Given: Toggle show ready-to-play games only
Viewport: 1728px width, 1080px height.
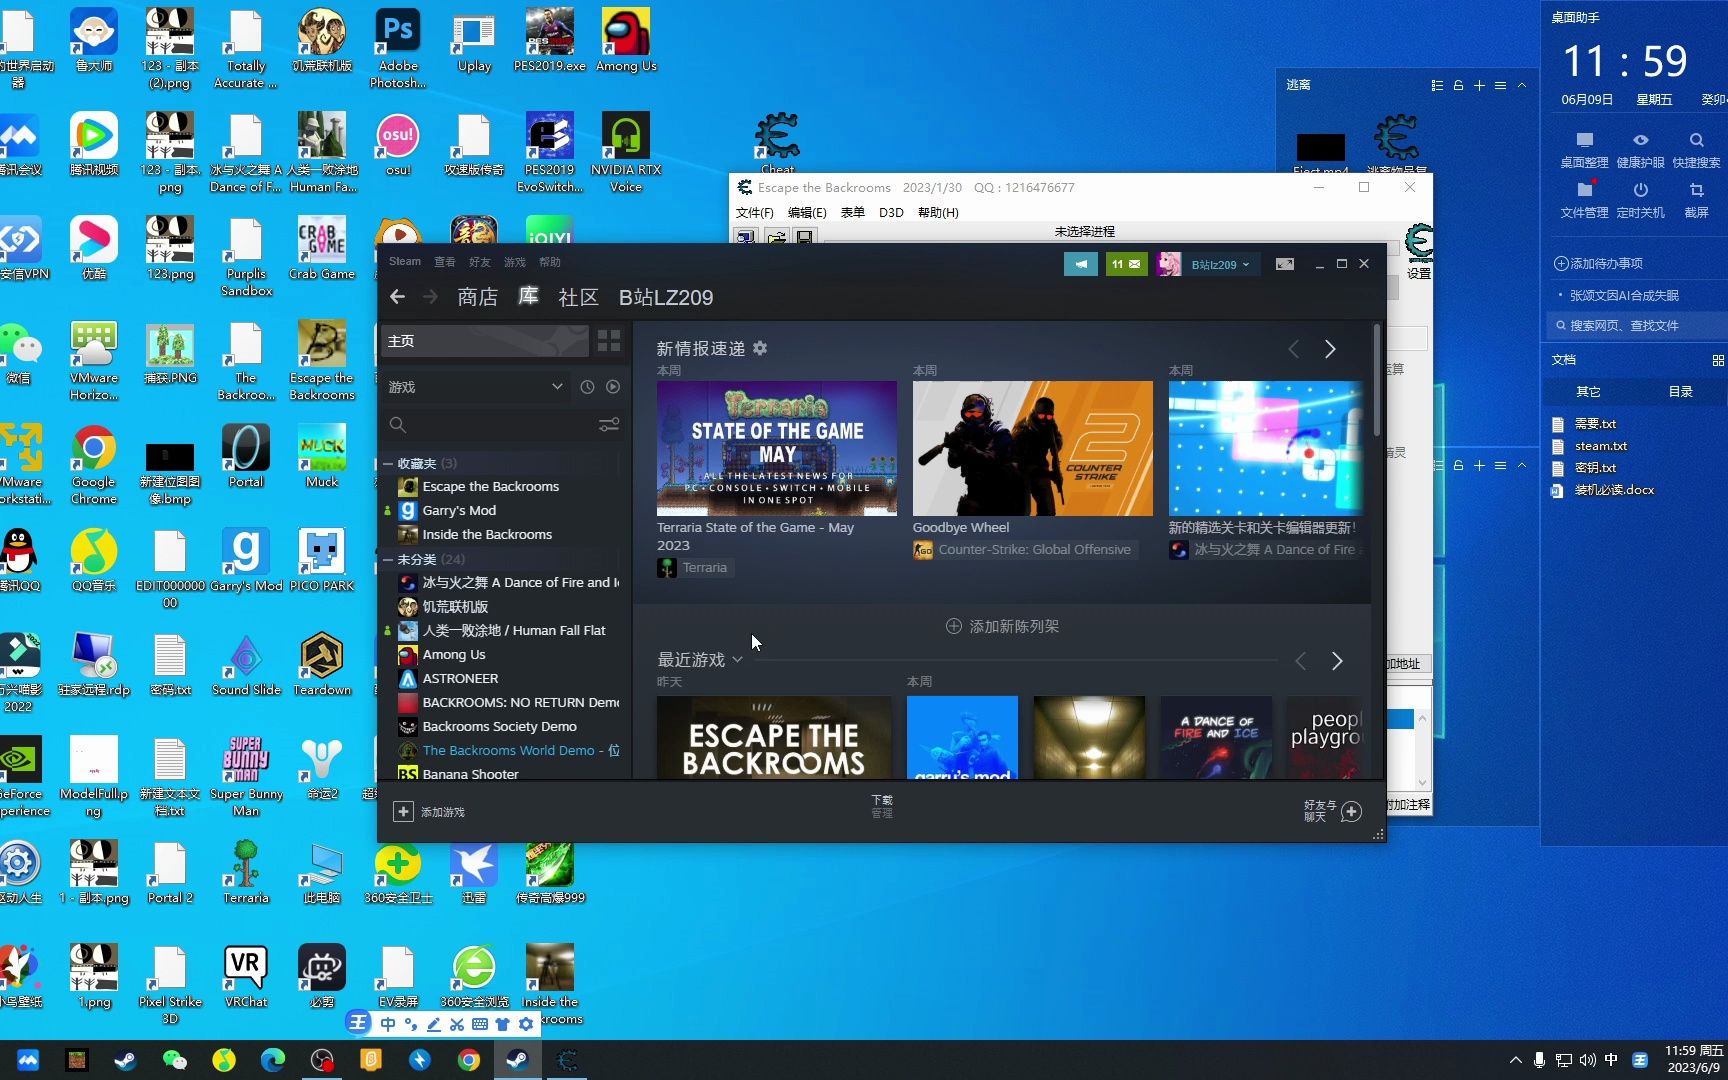Looking at the screenshot, I should [x=613, y=387].
